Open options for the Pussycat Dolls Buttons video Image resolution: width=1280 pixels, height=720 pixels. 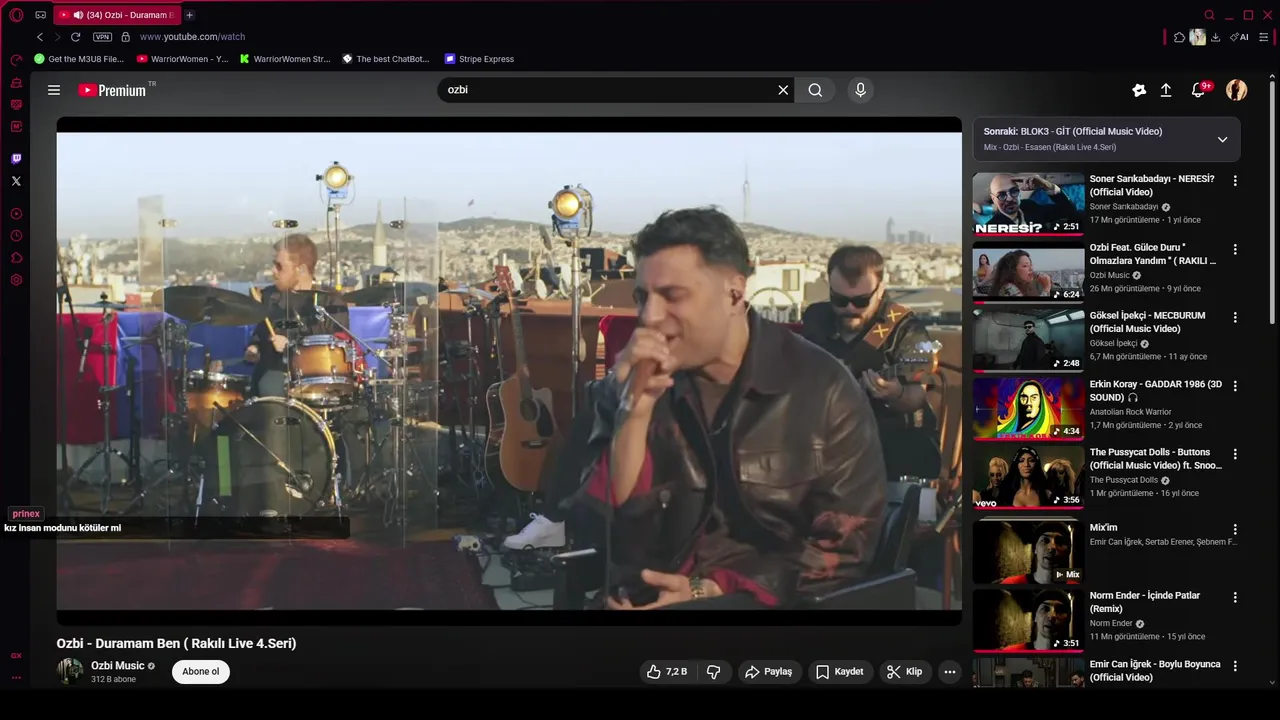[x=1235, y=454]
